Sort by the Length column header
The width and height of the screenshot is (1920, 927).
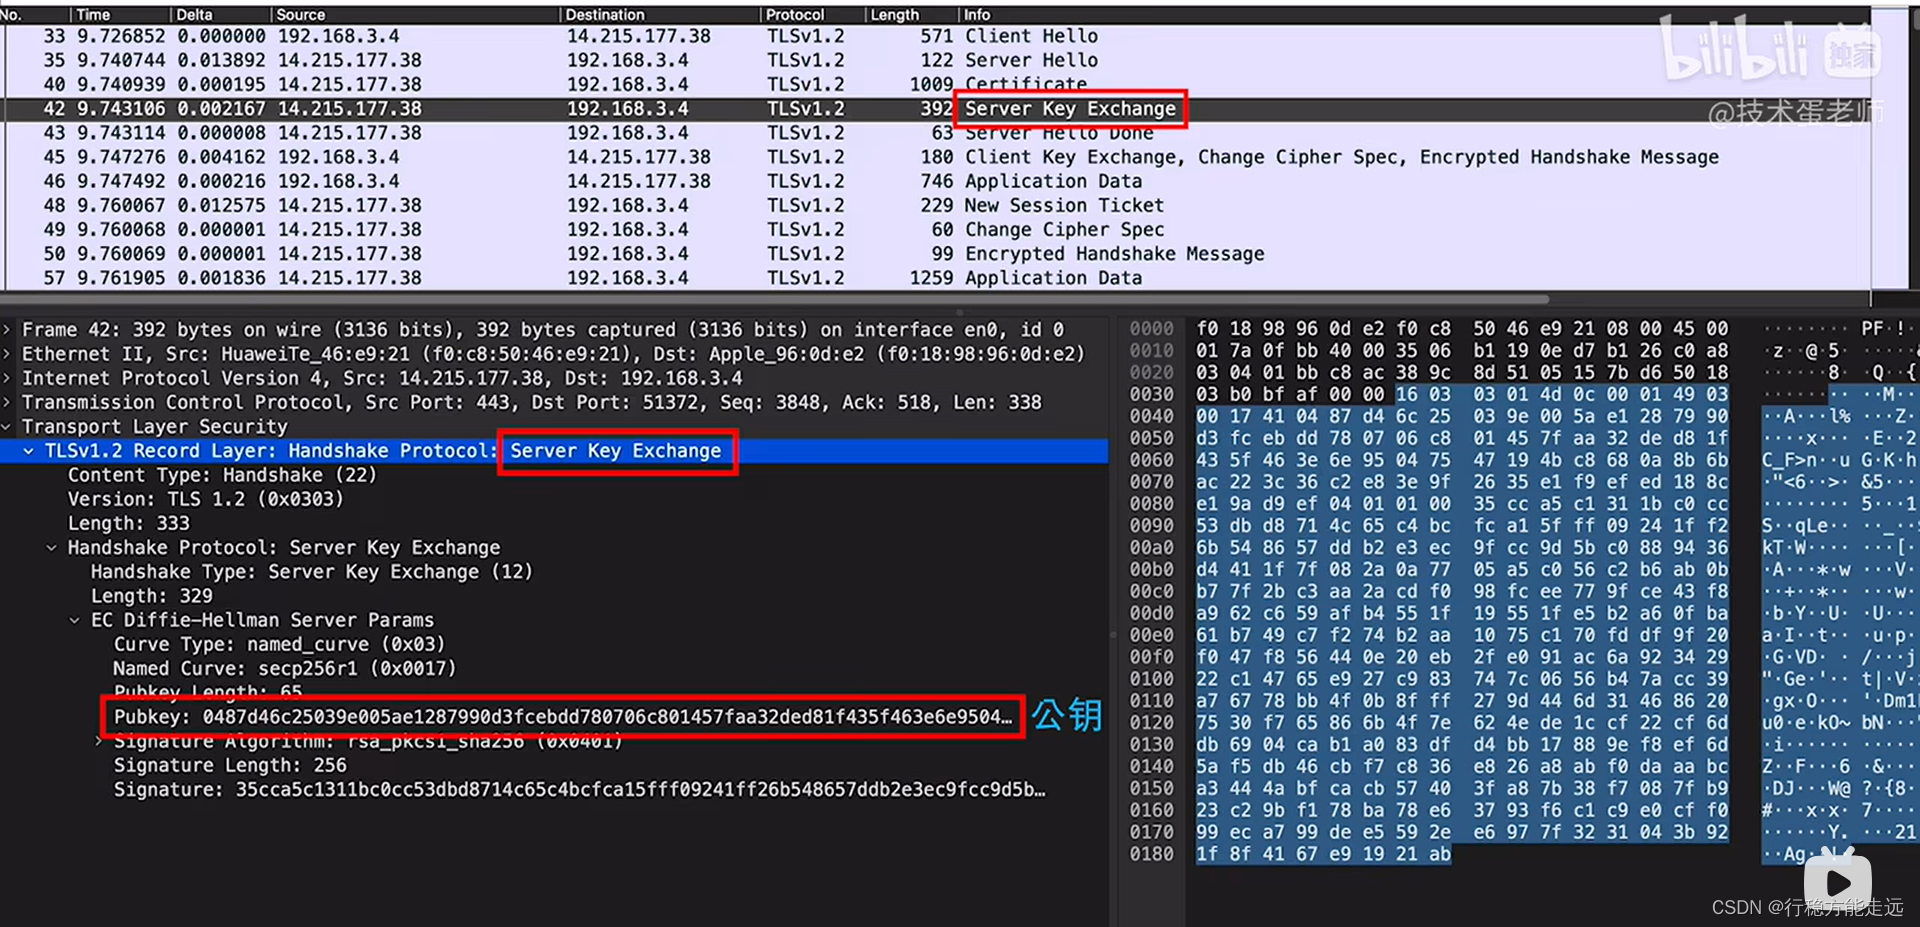pos(911,14)
